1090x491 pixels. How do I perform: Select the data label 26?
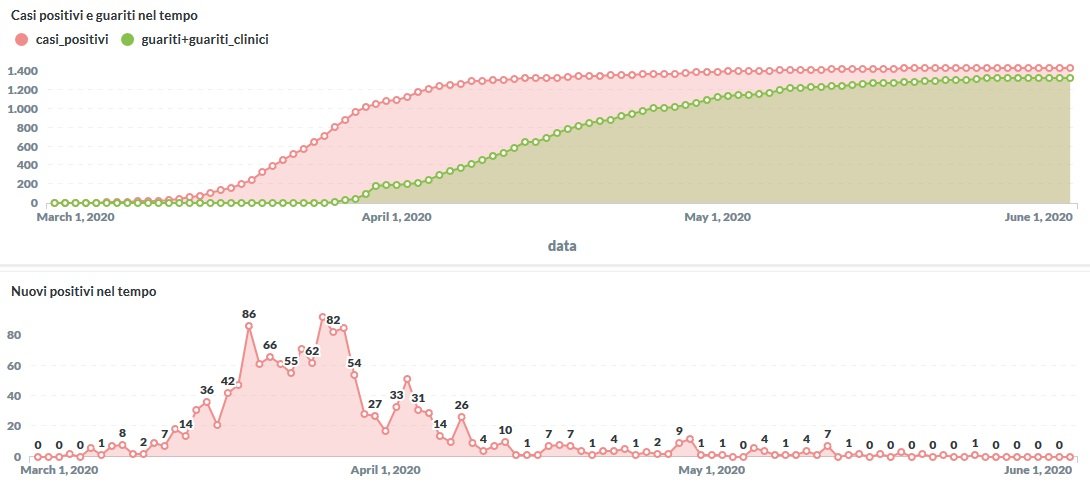point(461,405)
